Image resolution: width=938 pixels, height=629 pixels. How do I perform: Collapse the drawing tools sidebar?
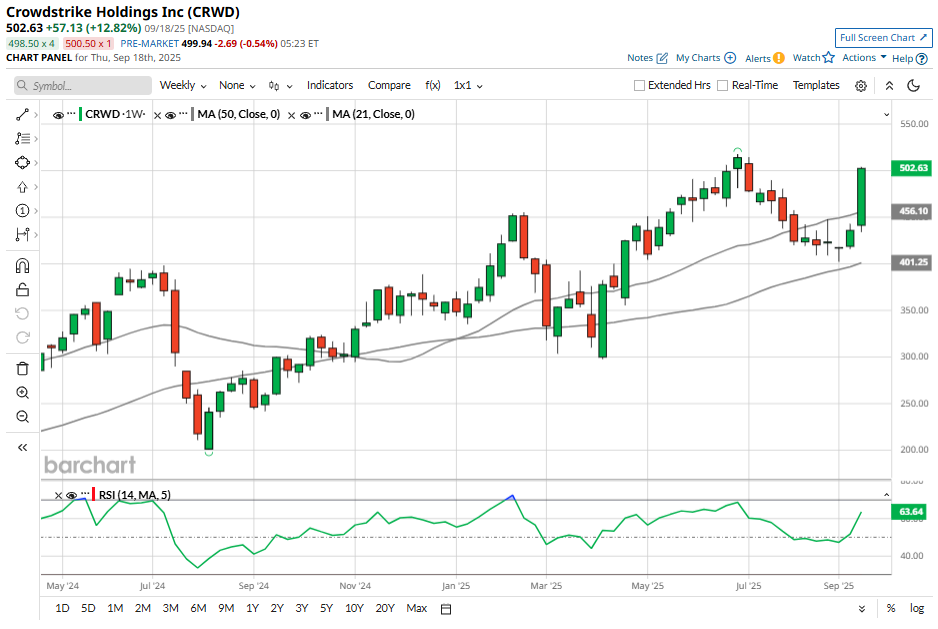point(22,448)
